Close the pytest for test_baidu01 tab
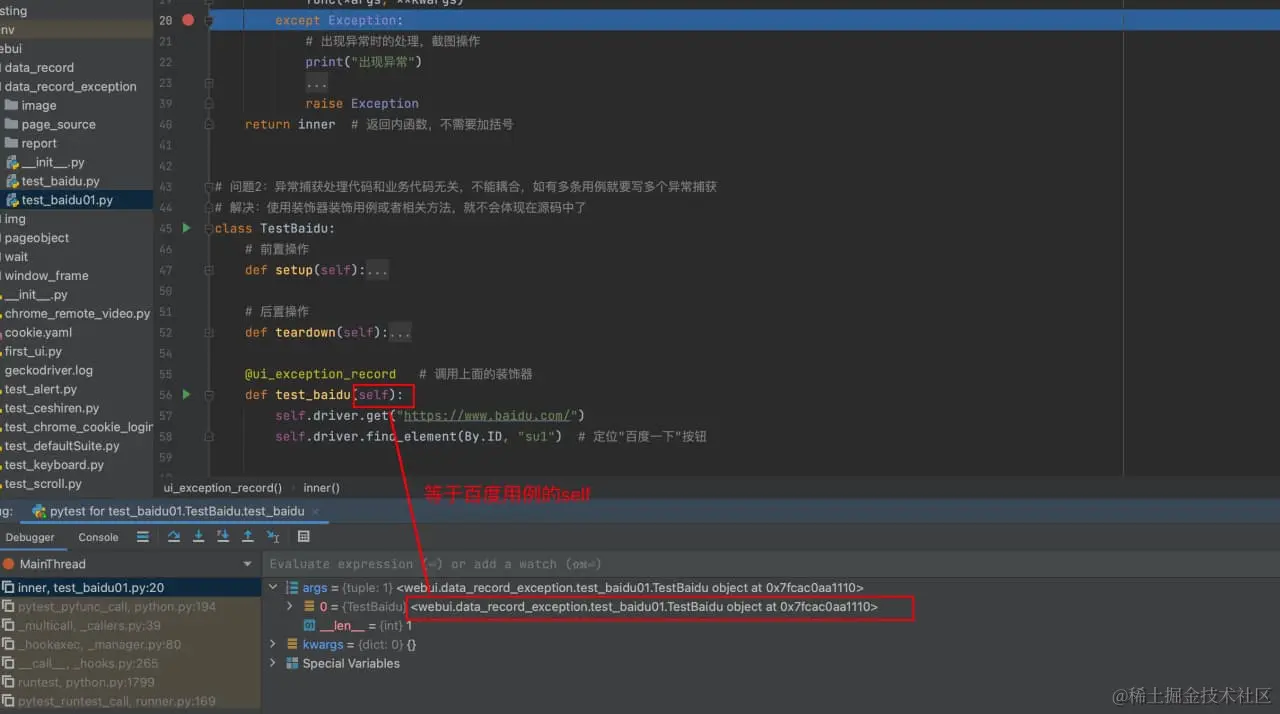 [316, 511]
